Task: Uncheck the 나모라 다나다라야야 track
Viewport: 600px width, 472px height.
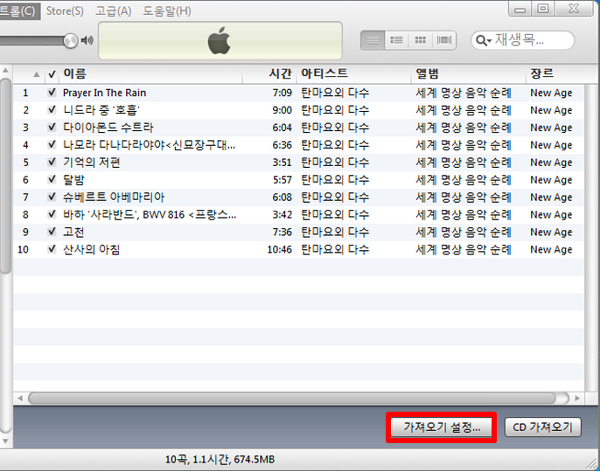Action: (x=52, y=145)
